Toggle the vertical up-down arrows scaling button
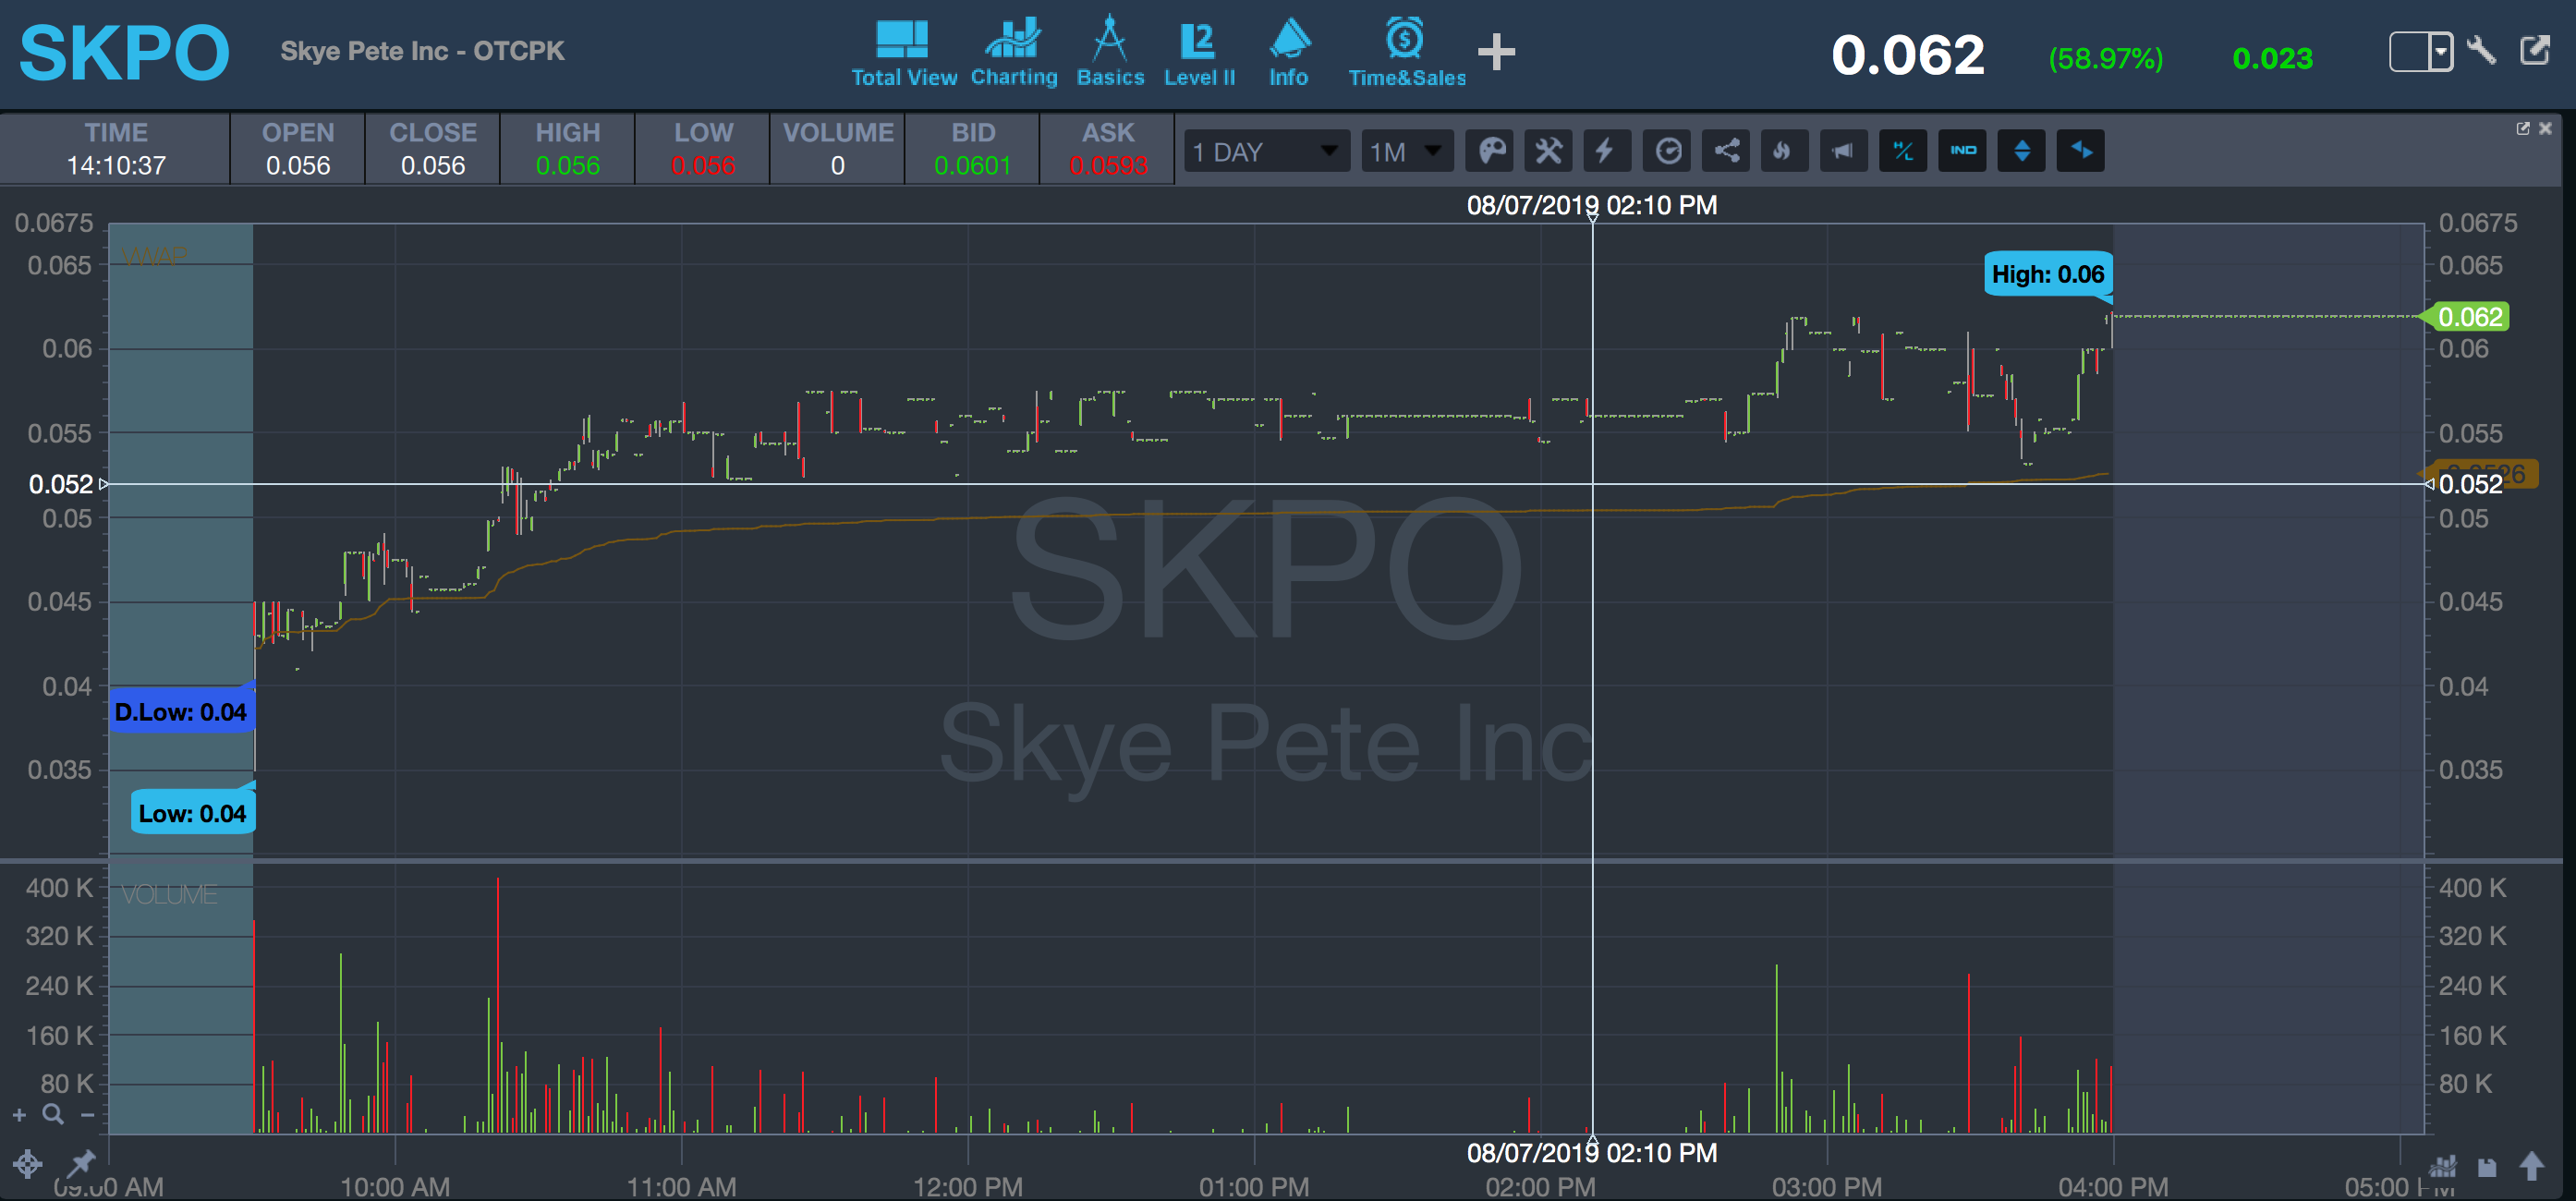The width and height of the screenshot is (2576, 1201). coord(2021,151)
